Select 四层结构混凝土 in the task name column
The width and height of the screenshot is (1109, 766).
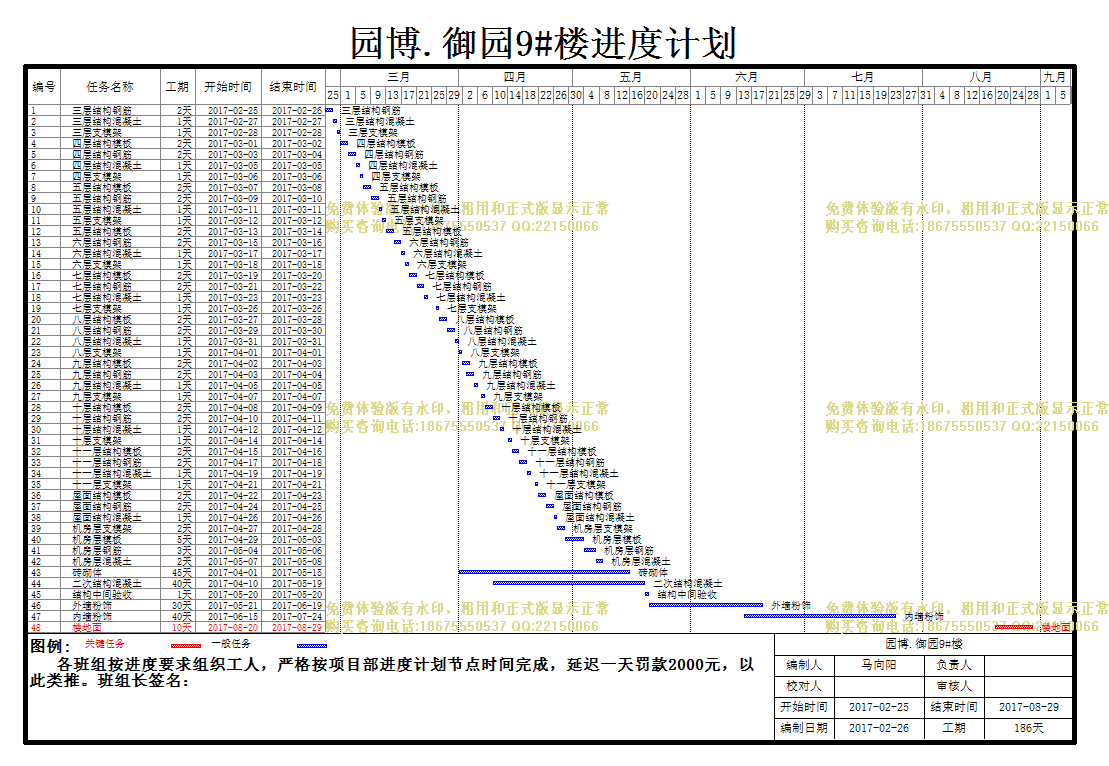[x=106, y=166]
